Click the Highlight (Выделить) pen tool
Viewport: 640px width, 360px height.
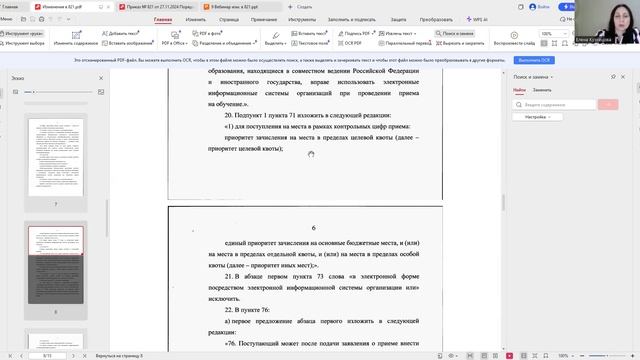(276, 38)
